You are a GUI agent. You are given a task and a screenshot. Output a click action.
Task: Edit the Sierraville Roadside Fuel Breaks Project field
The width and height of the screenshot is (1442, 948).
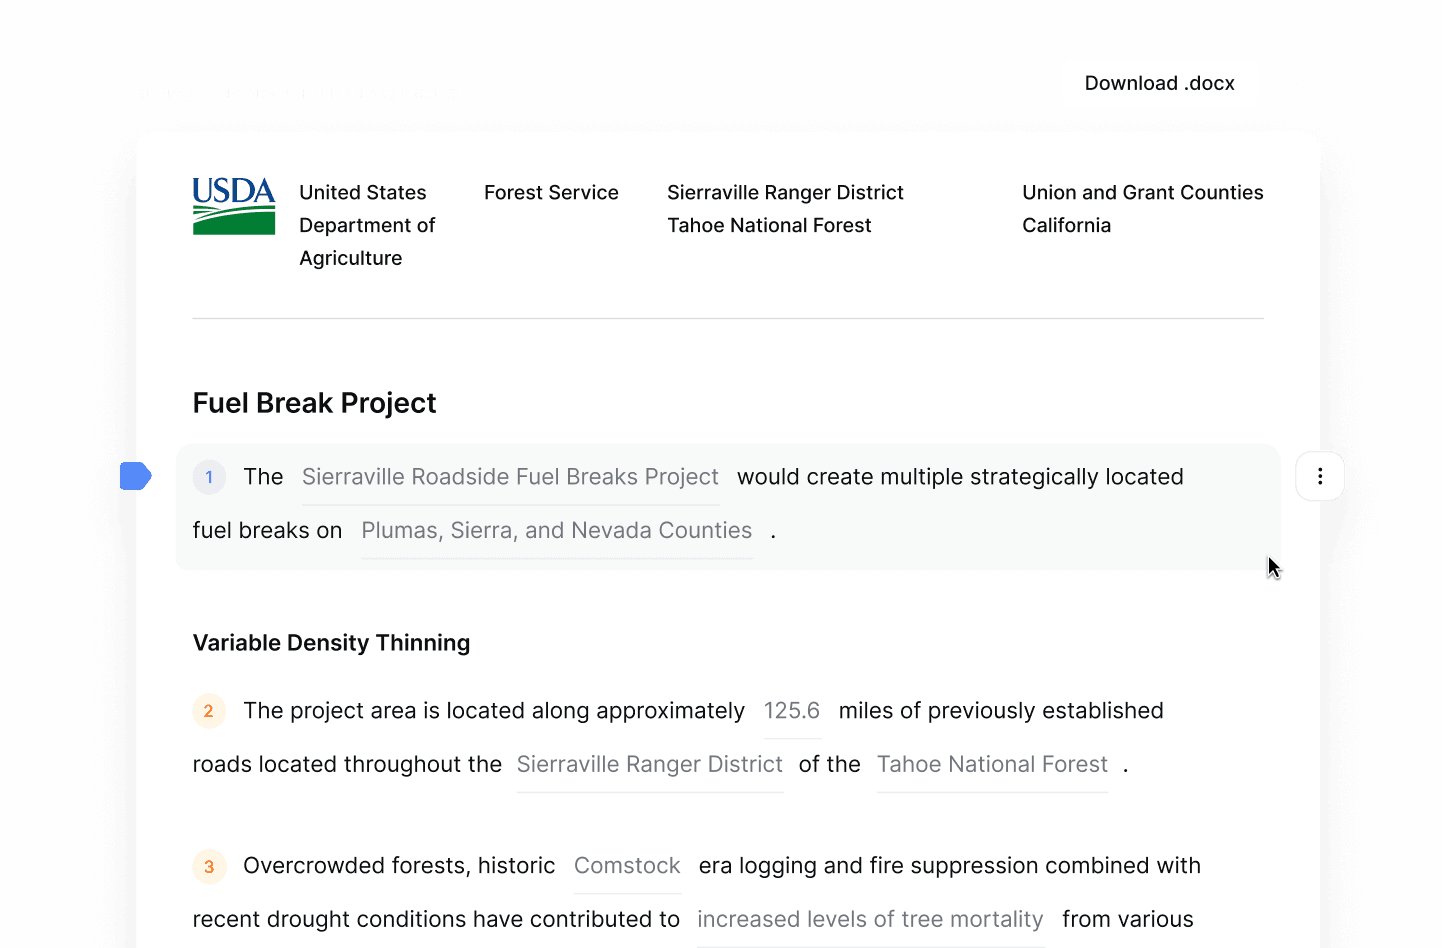click(510, 477)
